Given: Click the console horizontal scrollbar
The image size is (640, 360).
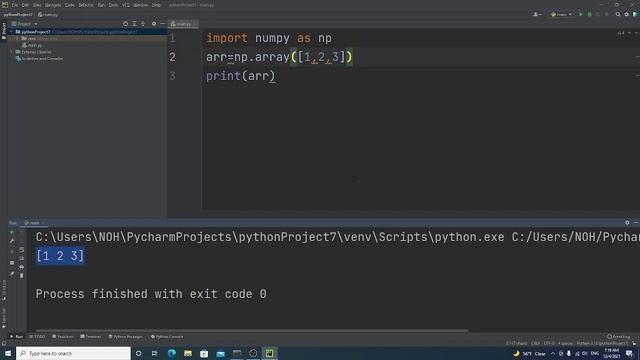Looking at the screenshot, I should (x=252, y=331).
